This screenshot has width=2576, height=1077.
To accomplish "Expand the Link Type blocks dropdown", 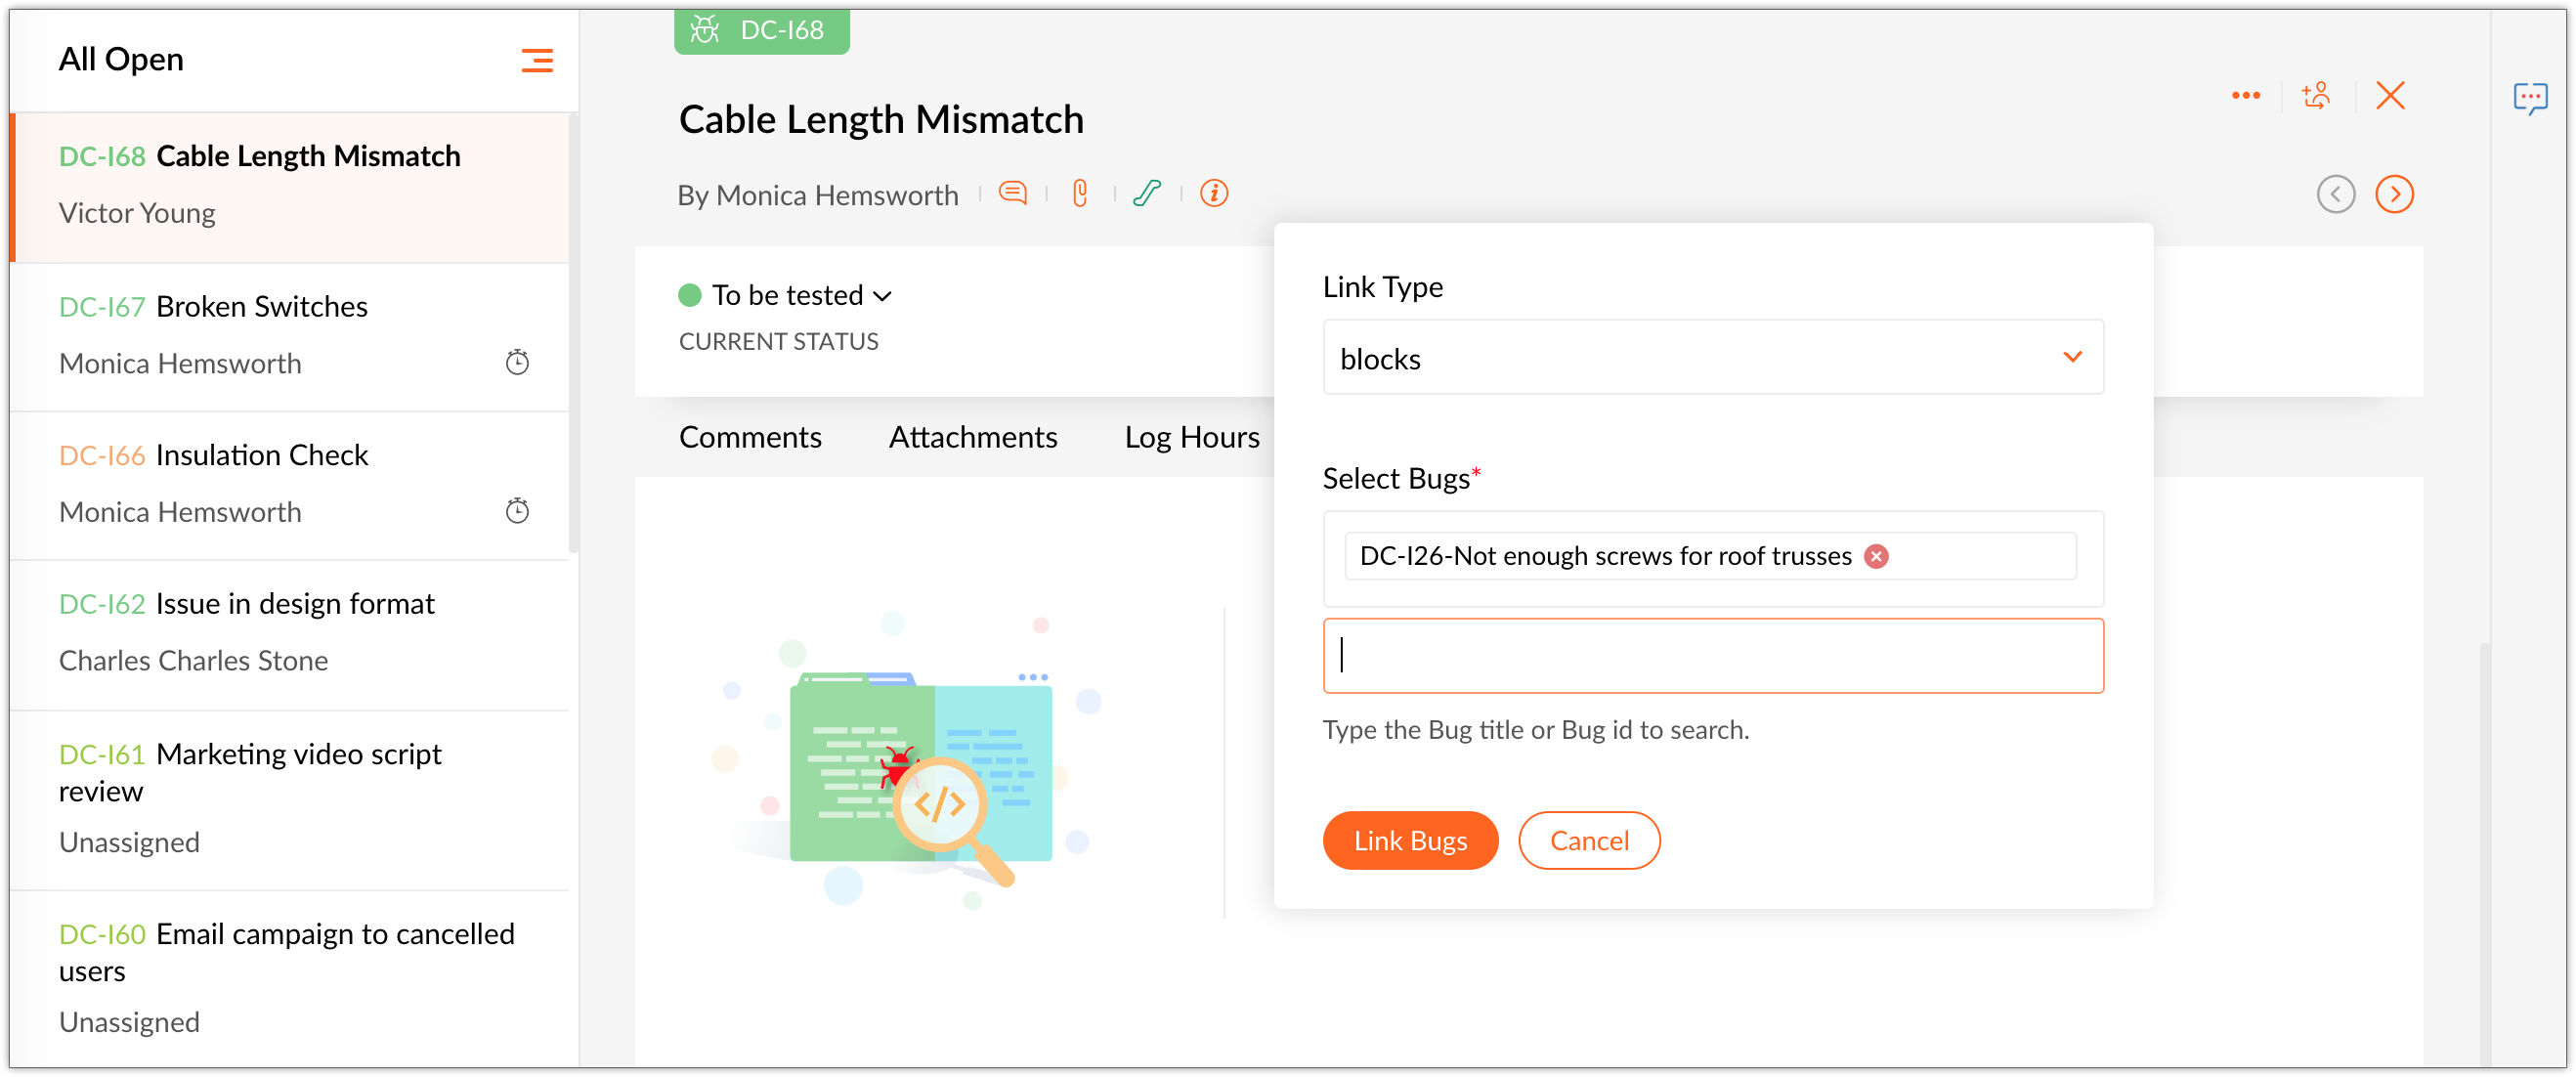I will [x=1712, y=358].
